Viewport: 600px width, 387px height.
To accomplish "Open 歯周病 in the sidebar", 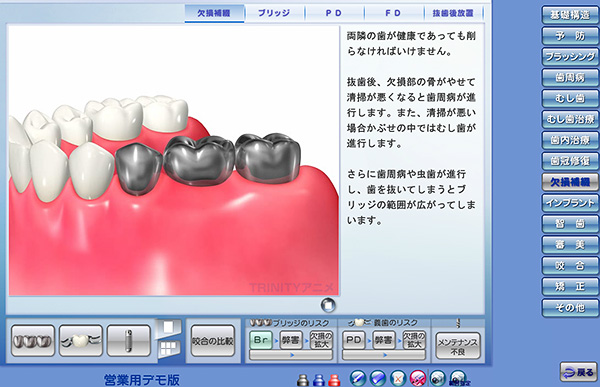I will (570, 78).
